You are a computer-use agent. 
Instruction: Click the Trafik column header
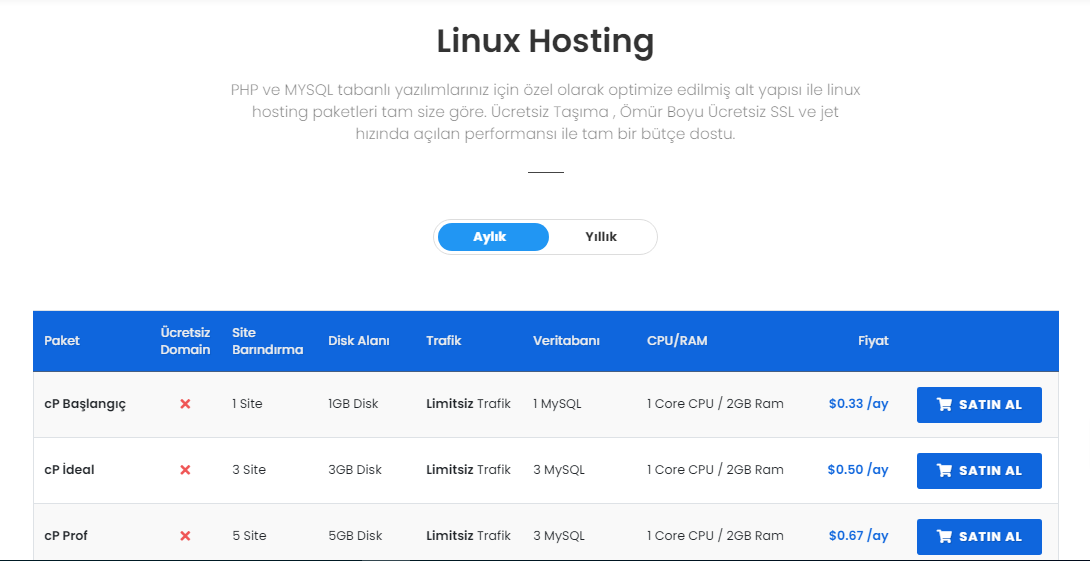tap(444, 341)
